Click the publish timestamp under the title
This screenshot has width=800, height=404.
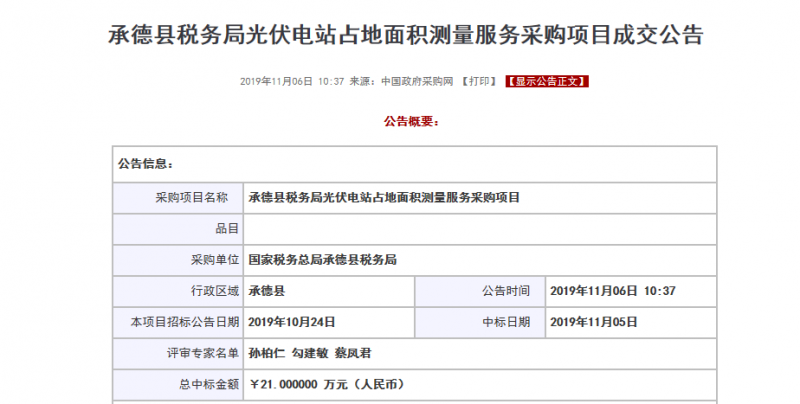pos(293,81)
